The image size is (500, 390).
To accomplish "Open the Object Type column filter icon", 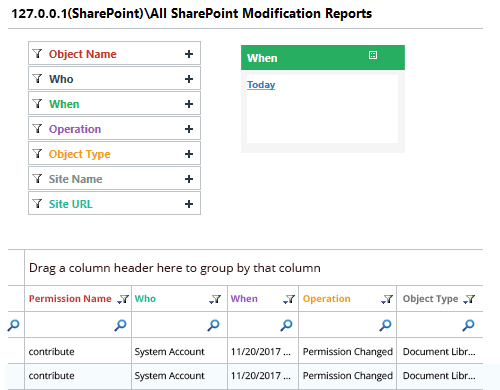I will coord(469,299).
